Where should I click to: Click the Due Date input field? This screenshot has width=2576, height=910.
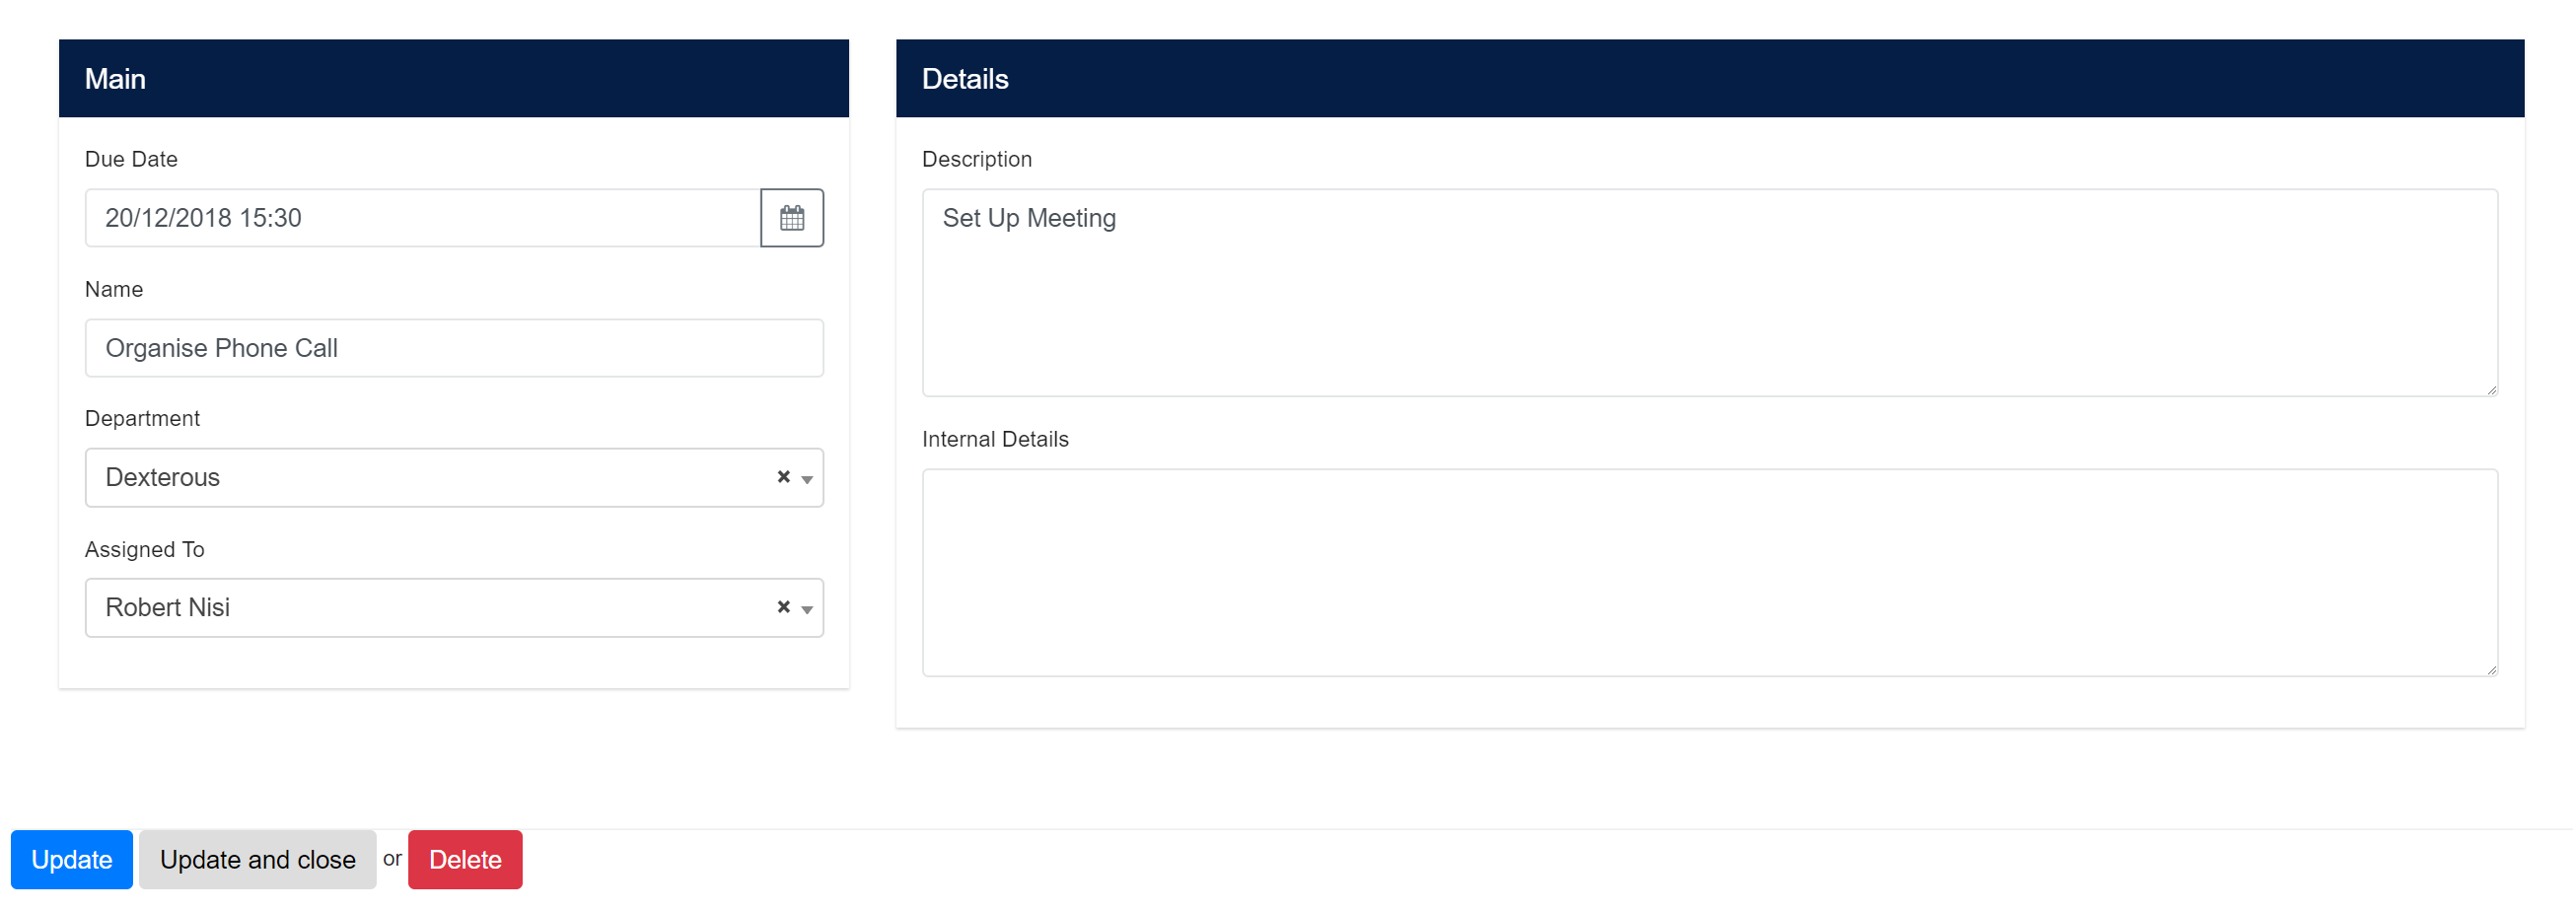tap(423, 218)
